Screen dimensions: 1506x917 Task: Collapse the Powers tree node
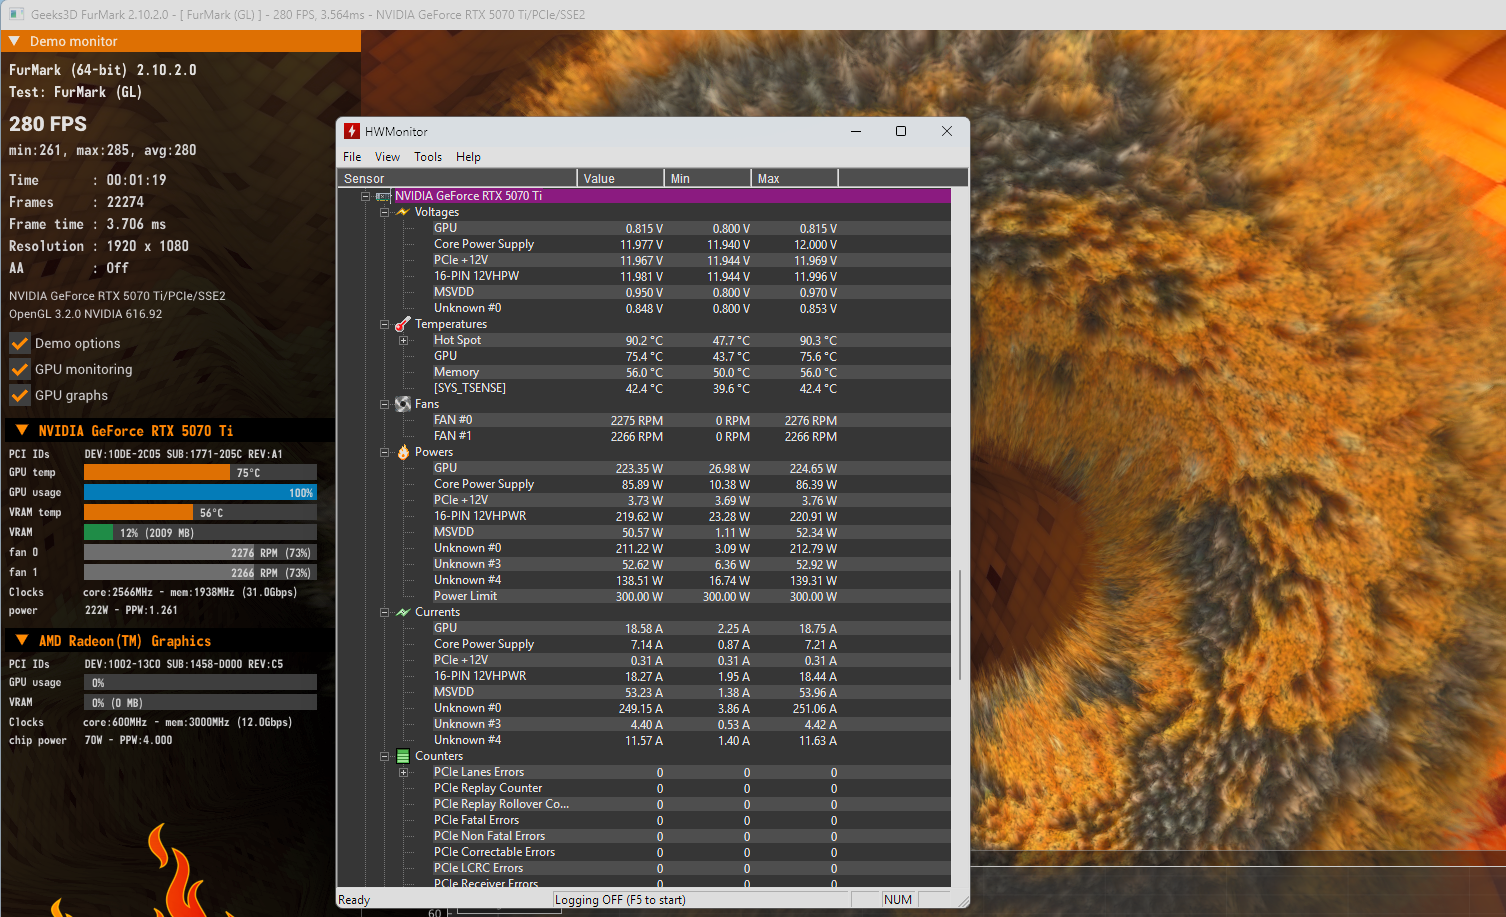click(384, 452)
